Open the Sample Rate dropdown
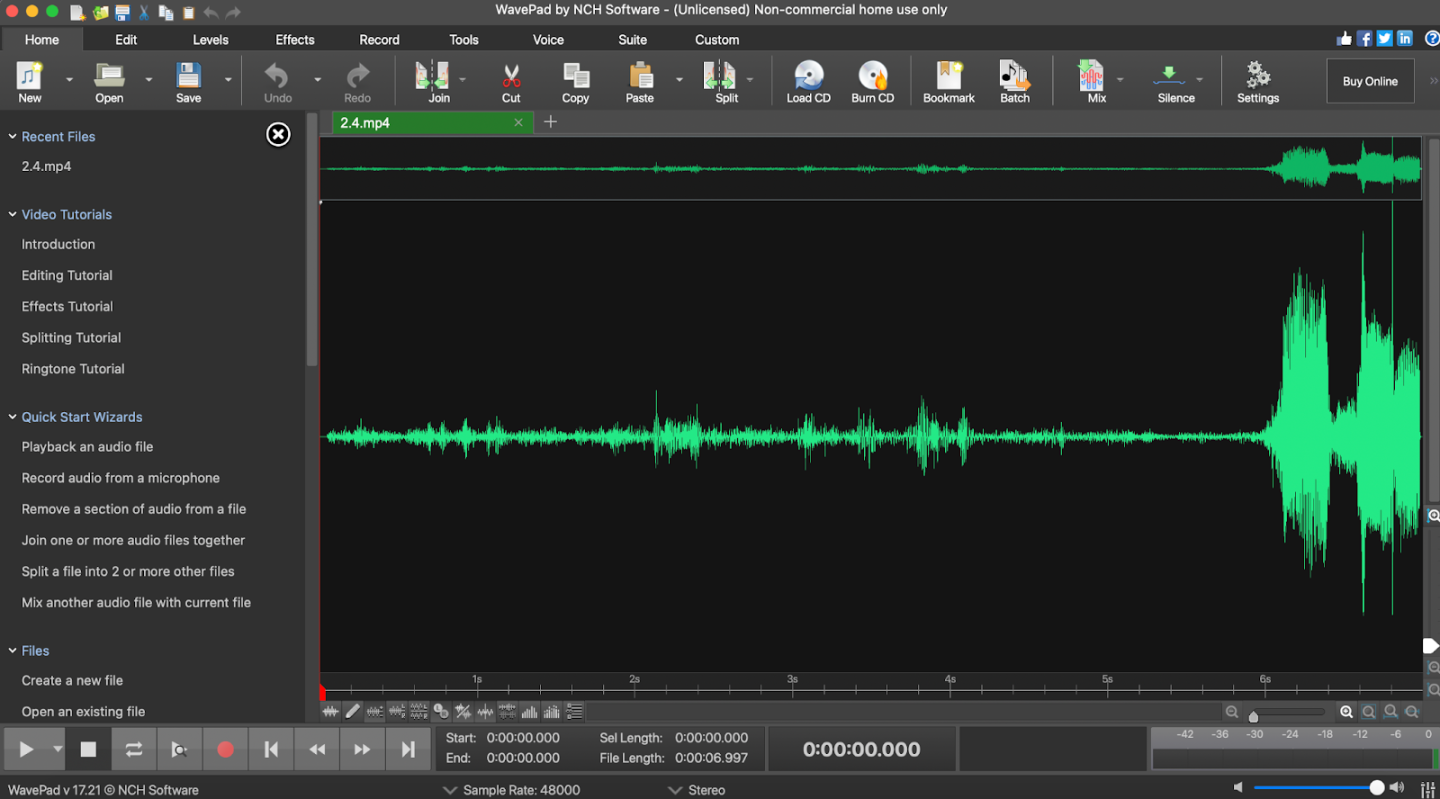The image size is (1440, 799). pos(450,789)
